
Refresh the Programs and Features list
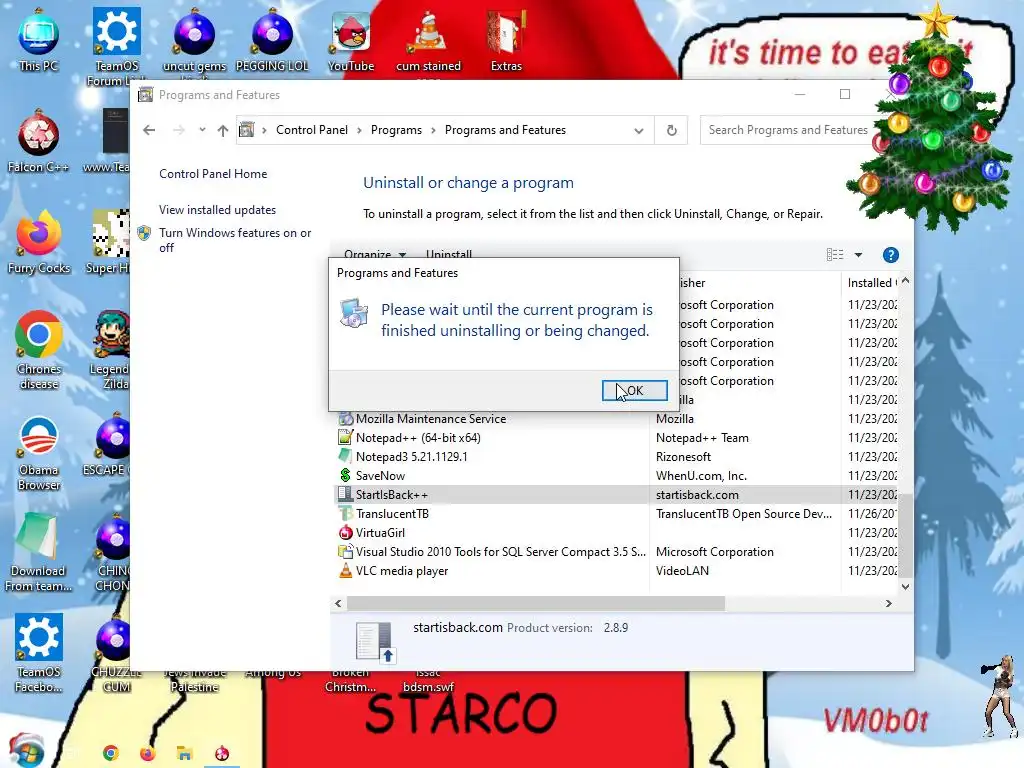(x=671, y=130)
